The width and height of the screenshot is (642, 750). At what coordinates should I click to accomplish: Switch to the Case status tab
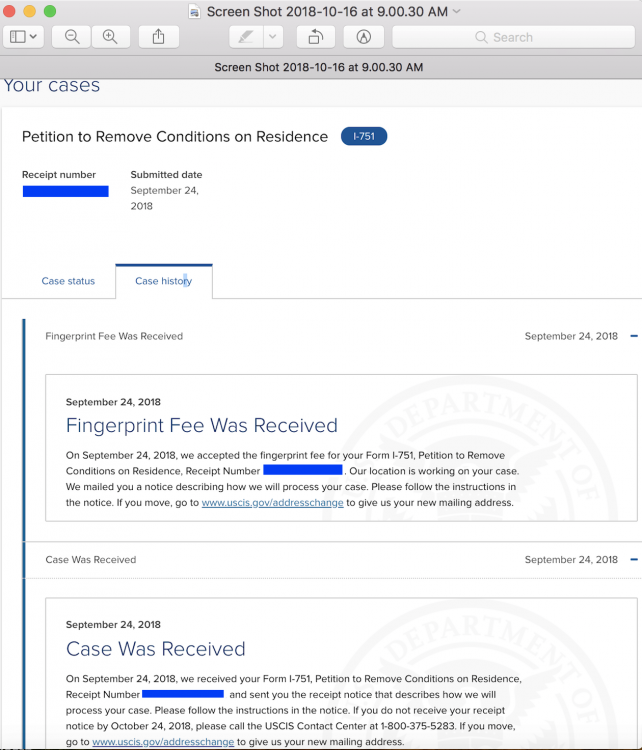tap(68, 281)
